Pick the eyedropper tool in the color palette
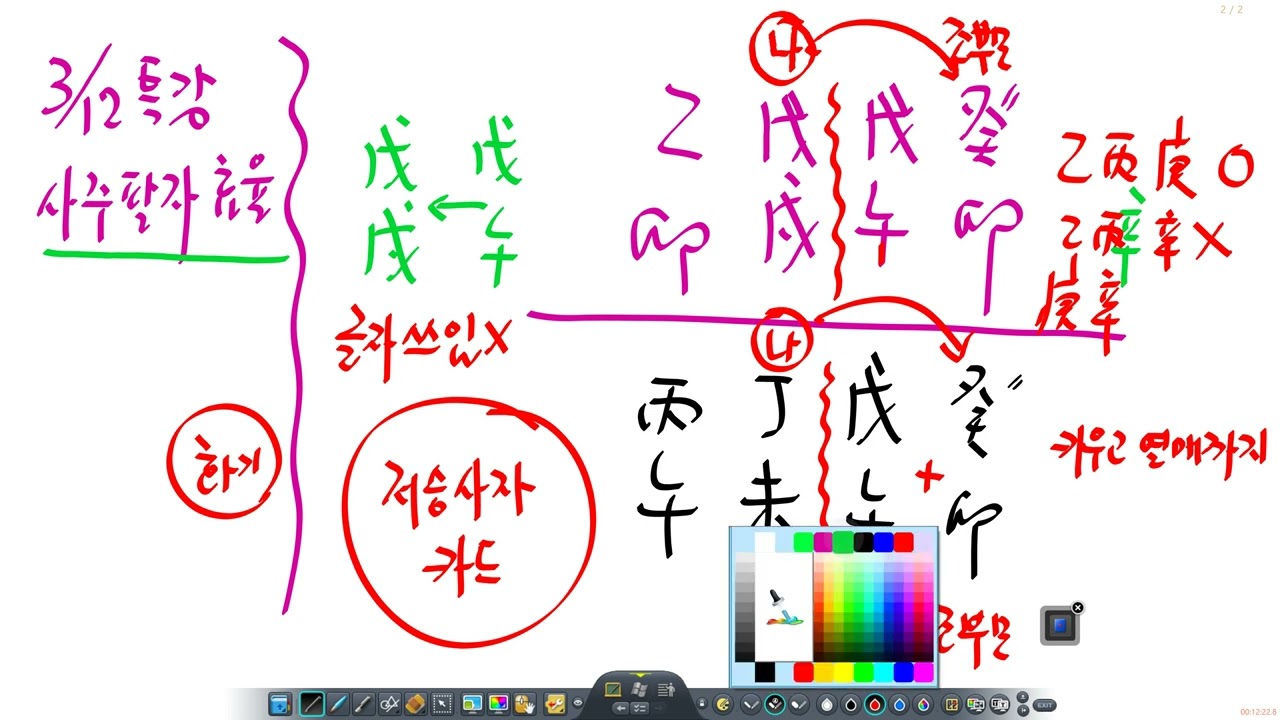 point(785,608)
